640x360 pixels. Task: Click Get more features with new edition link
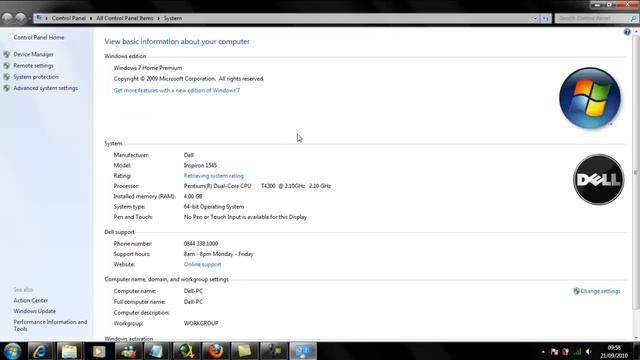point(177,90)
